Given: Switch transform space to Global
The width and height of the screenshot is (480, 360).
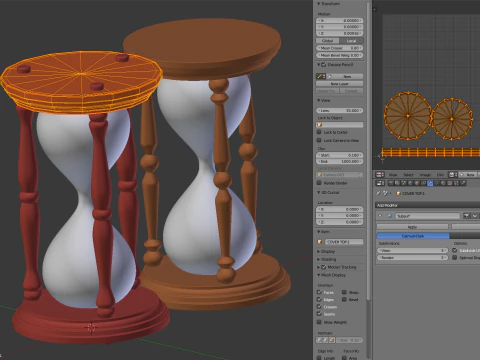Looking at the screenshot, I should pos(328,41).
